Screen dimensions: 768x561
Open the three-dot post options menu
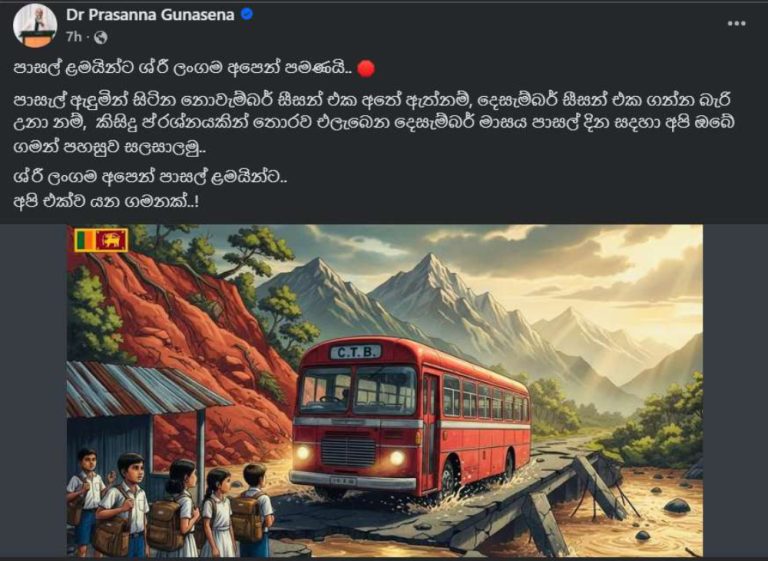point(736,24)
